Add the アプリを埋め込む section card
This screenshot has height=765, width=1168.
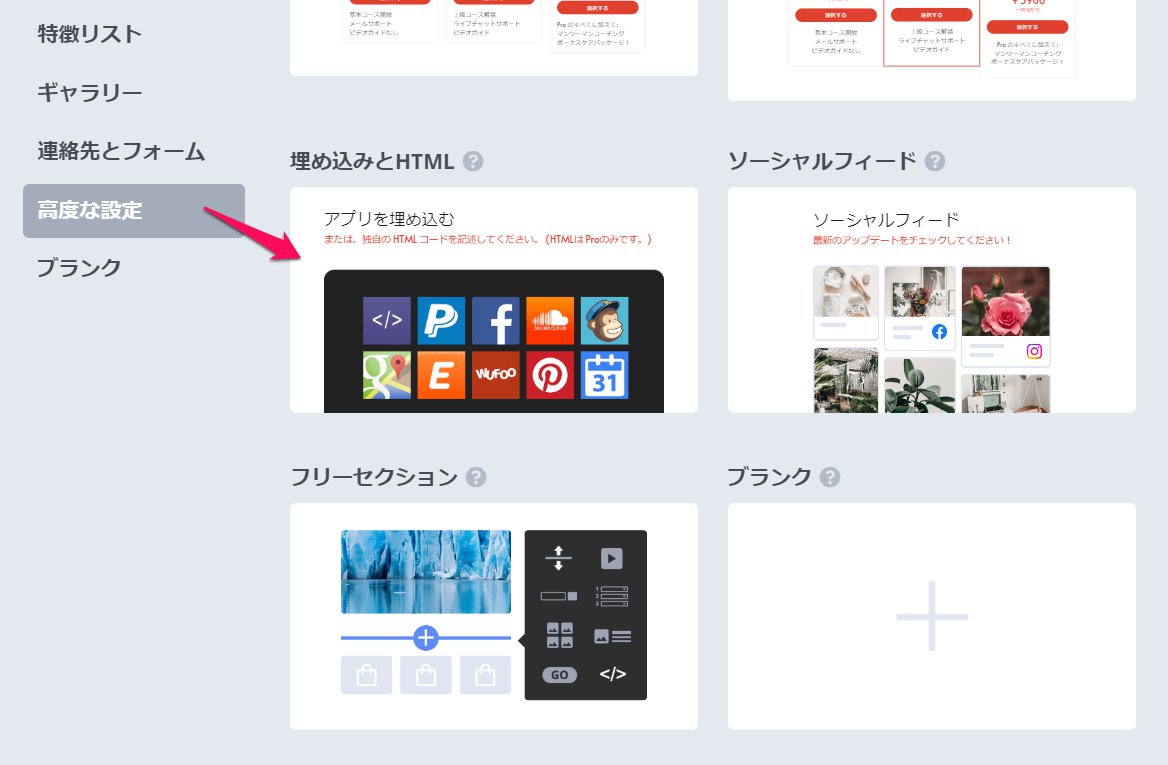(494, 299)
